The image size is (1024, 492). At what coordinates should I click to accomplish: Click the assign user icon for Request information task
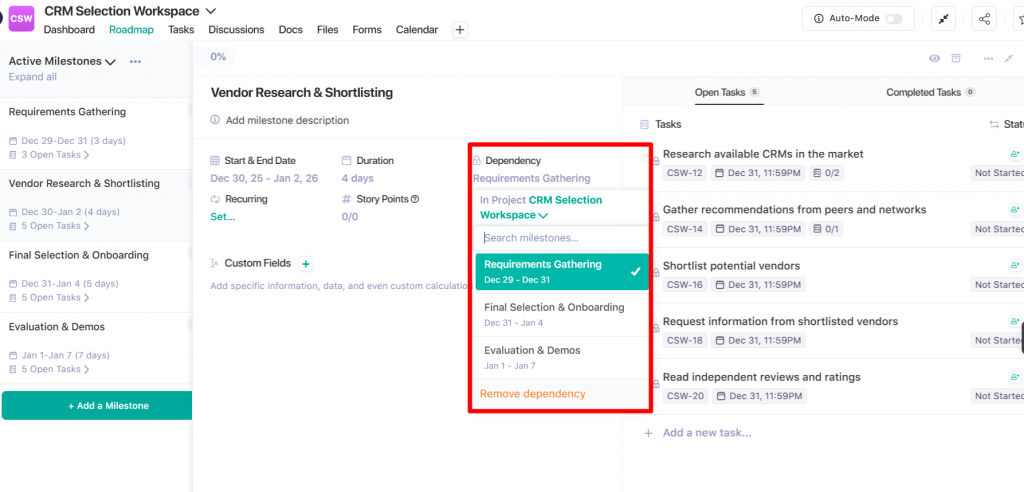1014,321
